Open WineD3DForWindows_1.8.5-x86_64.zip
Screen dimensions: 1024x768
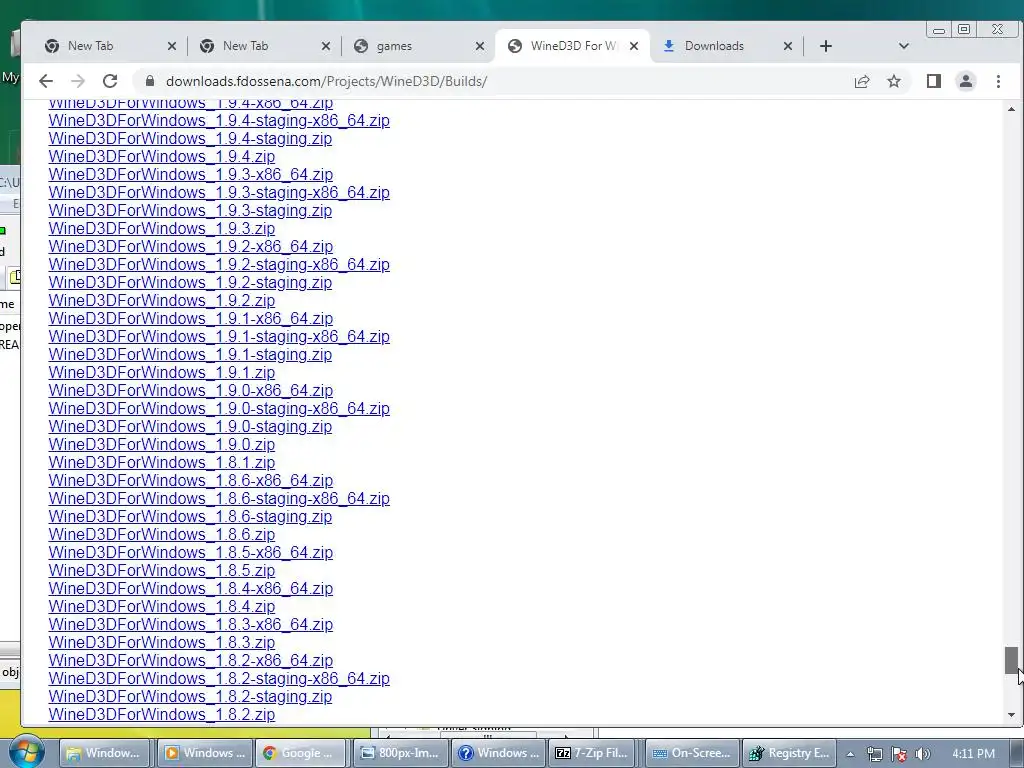[x=191, y=552]
